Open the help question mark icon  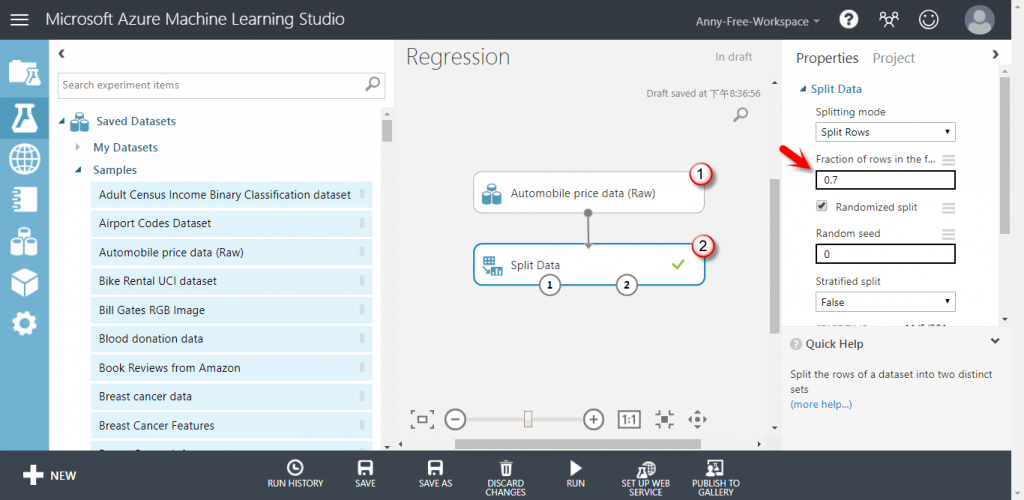(x=848, y=20)
